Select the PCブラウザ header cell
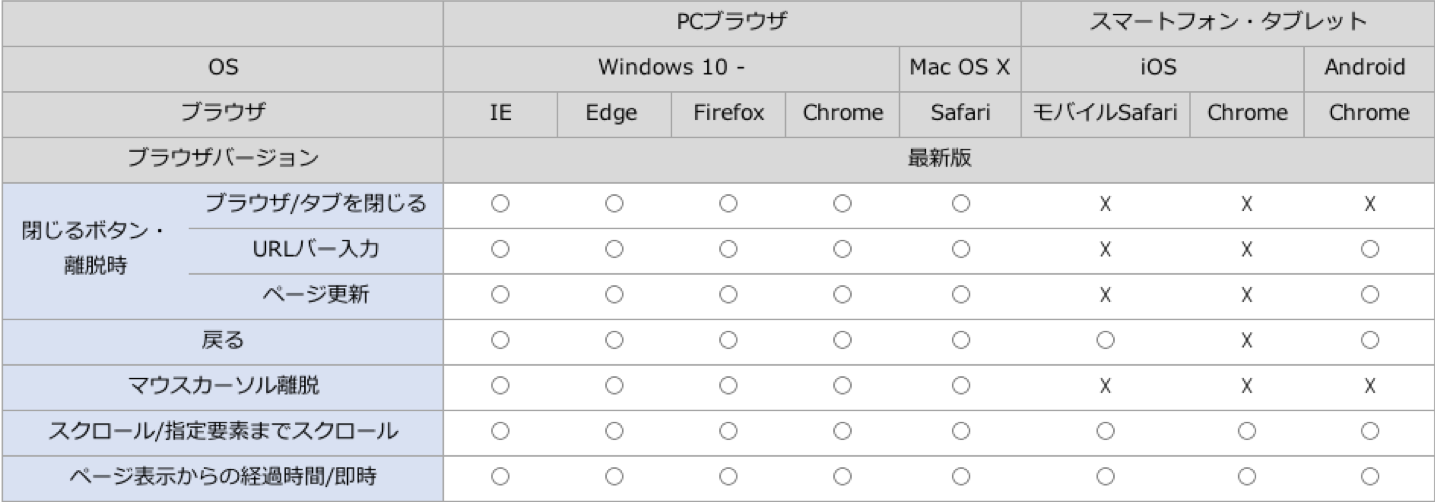This screenshot has height=502, width=1435. coord(731,22)
